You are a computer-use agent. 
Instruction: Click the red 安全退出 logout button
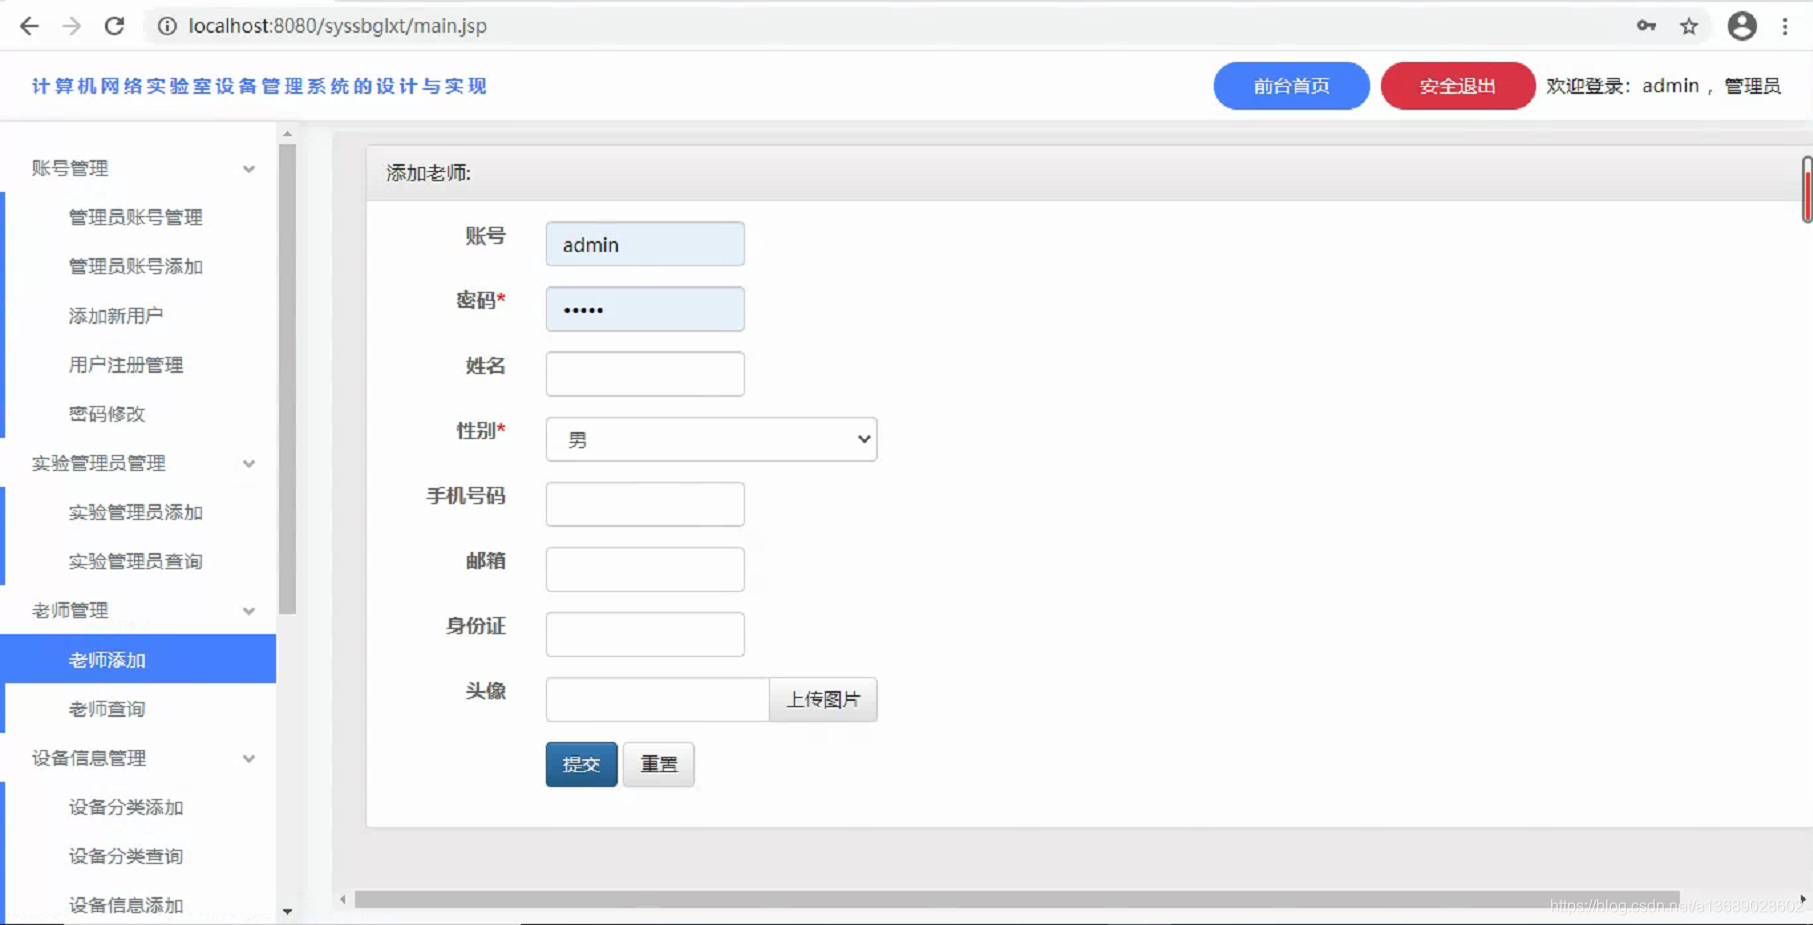(1457, 86)
